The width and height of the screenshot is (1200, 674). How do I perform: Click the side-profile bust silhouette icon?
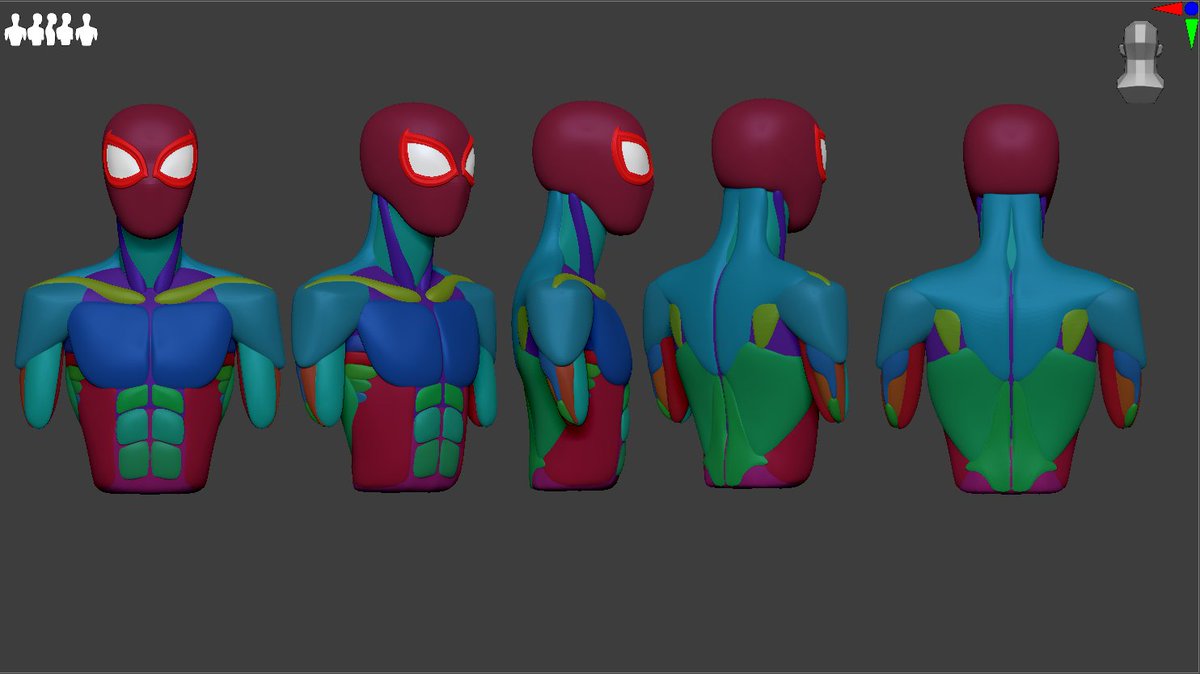point(51,30)
